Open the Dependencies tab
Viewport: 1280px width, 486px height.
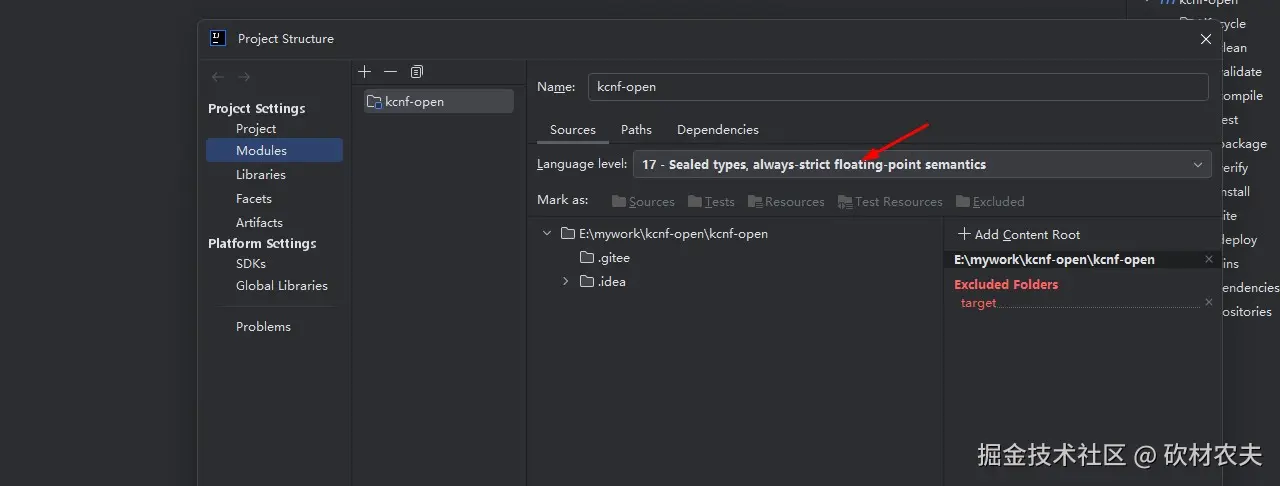[x=717, y=130]
